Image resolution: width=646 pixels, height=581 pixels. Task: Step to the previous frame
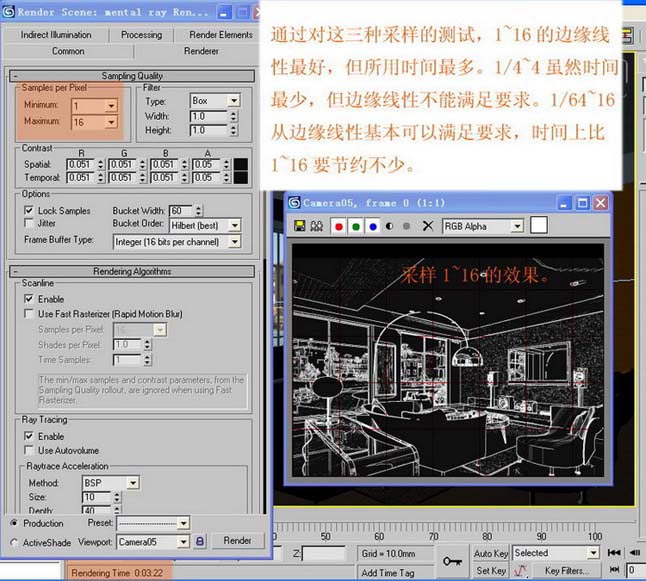click(x=635, y=553)
